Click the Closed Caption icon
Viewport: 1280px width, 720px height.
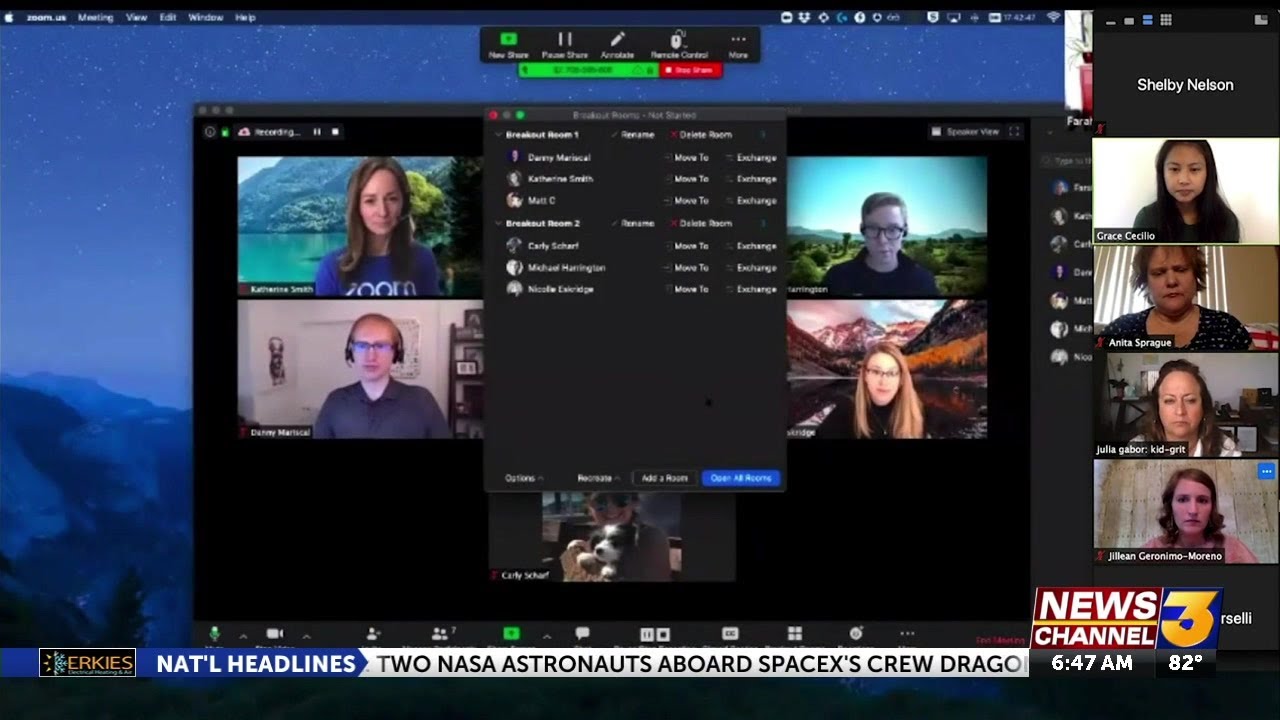(x=730, y=634)
